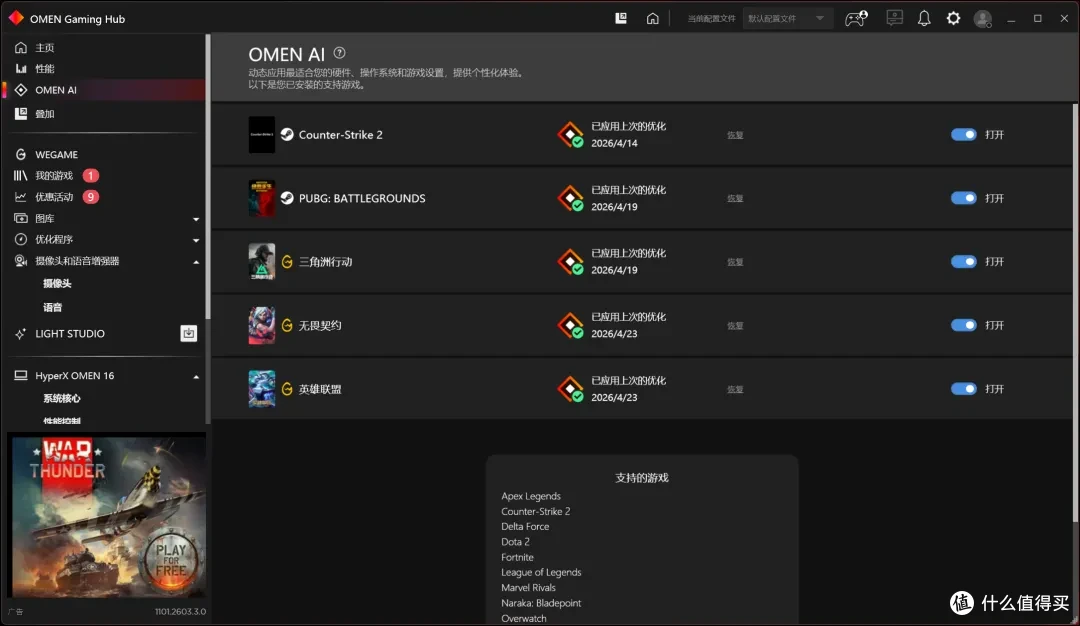
Task: Click "Apex Legends" in supported games list
Action: (530, 496)
